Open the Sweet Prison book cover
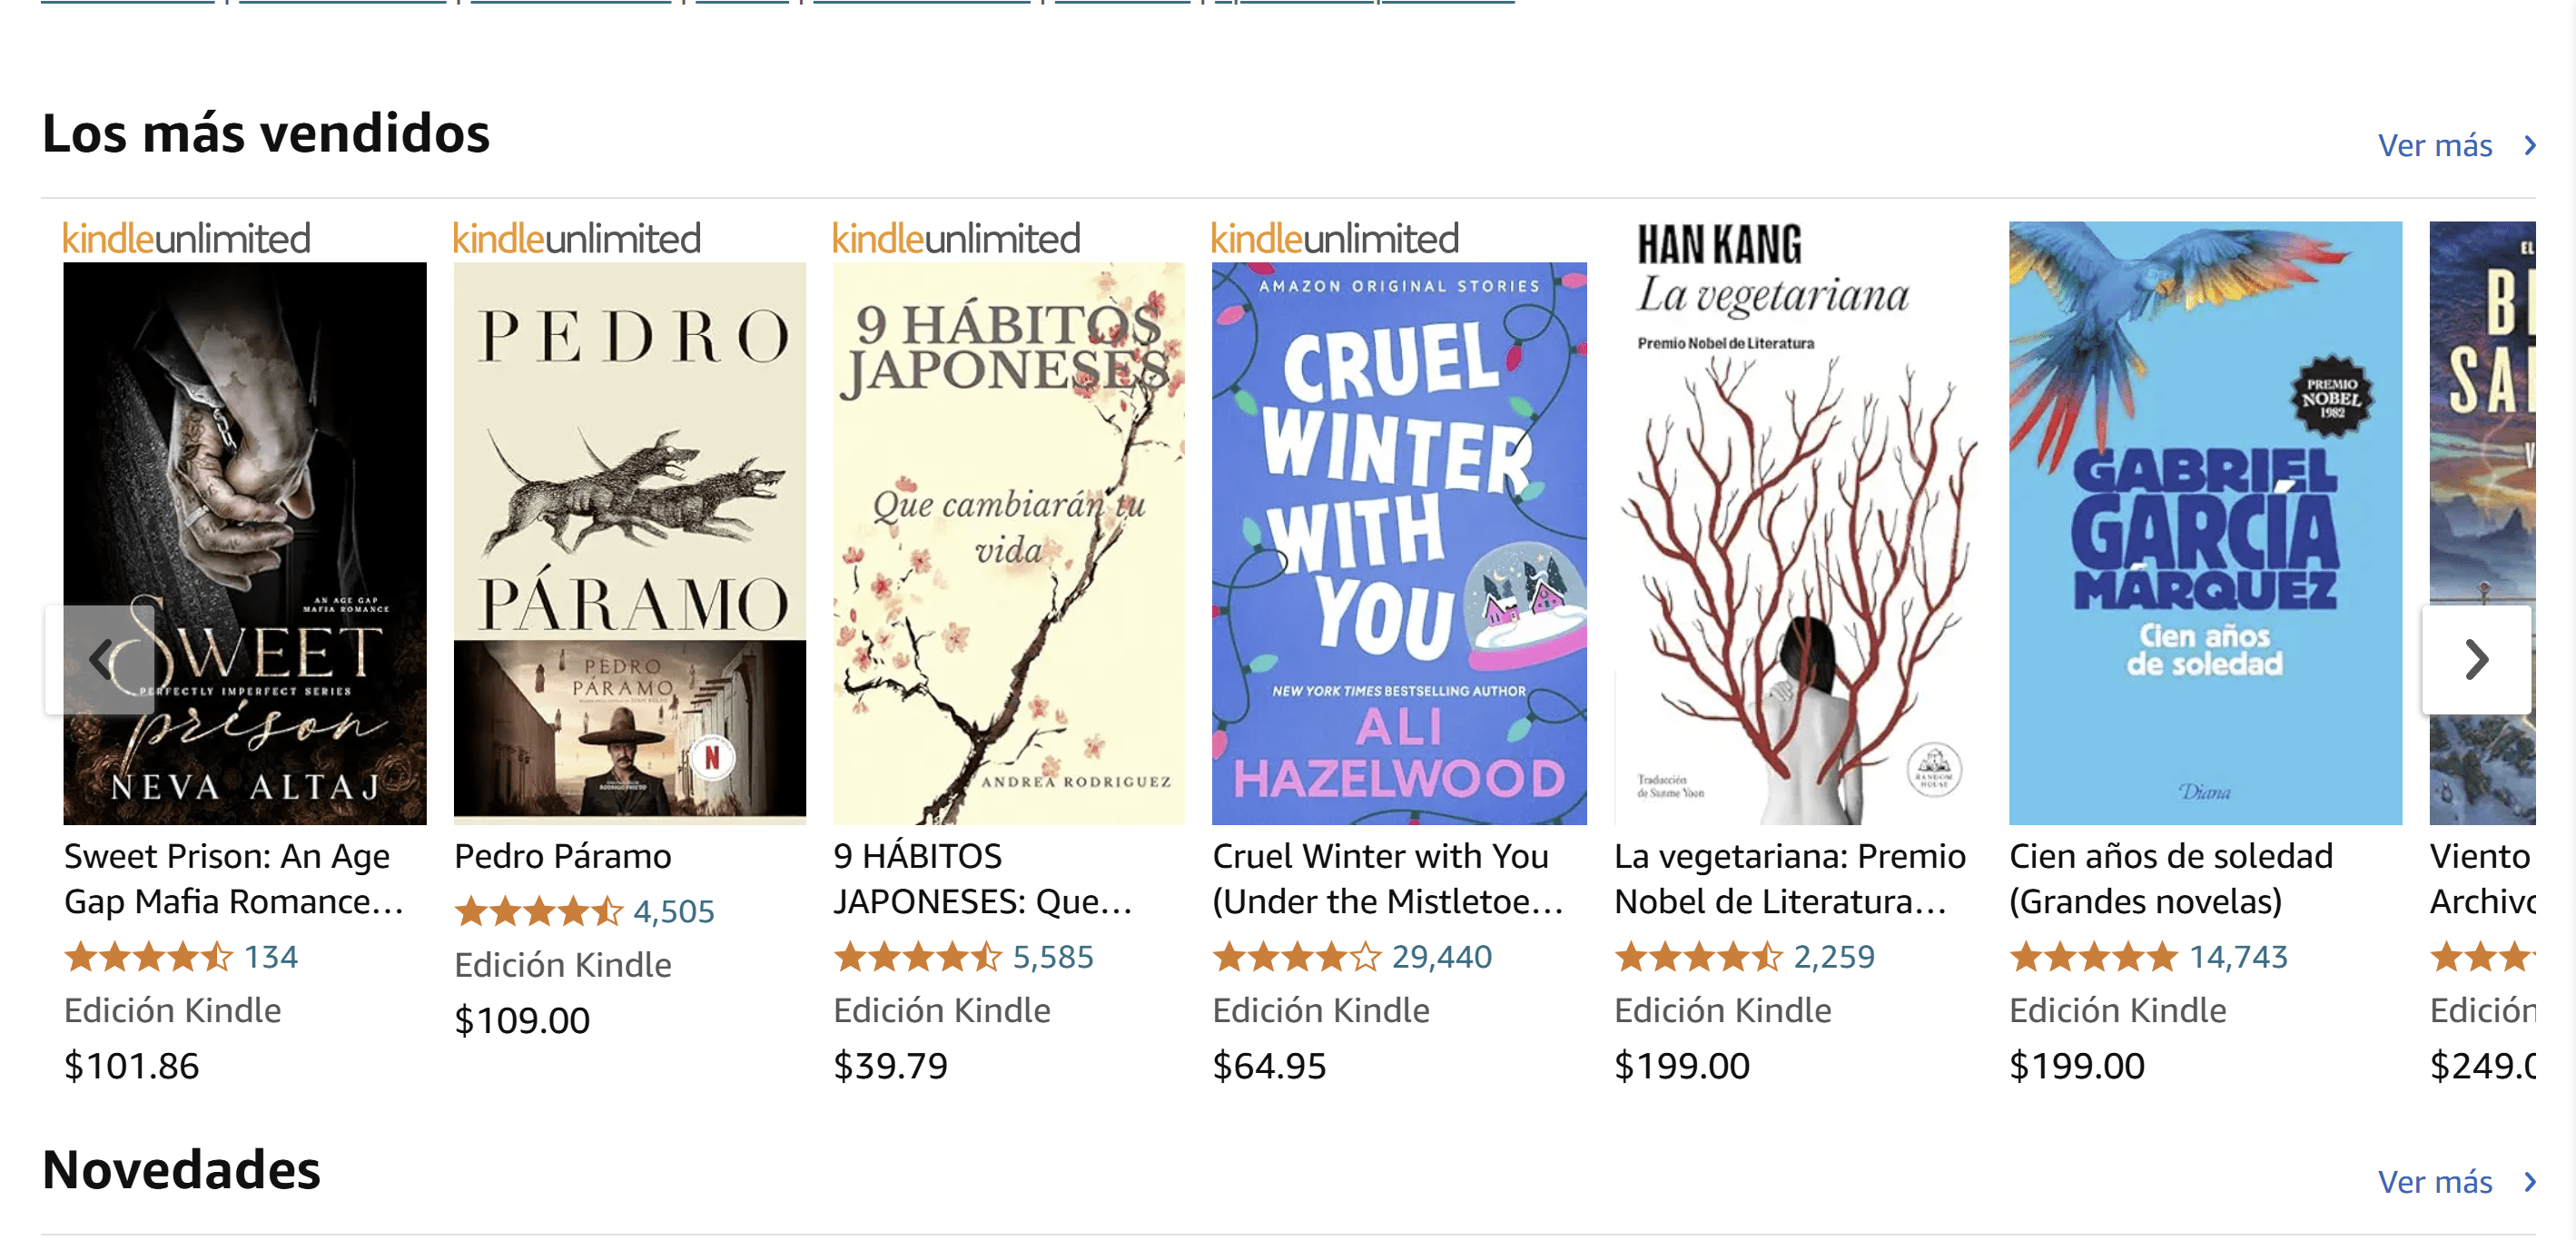Screen dimensions: 2576x1240 click(x=245, y=543)
